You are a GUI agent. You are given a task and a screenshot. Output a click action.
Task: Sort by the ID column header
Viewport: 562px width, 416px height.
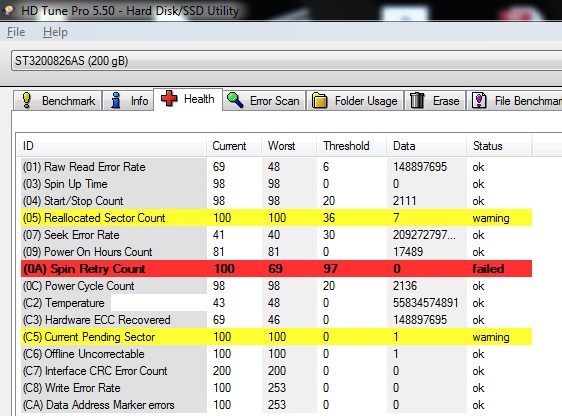(x=111, y=146)
